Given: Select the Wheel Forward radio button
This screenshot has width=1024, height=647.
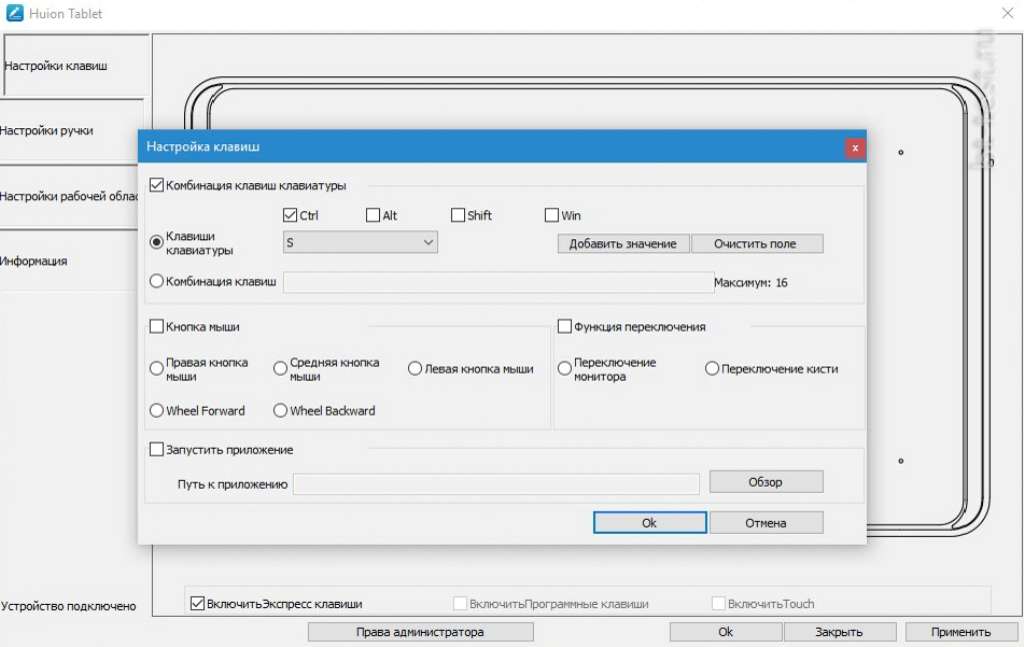Looking at the screenshot, I should [x=157, y=411].
